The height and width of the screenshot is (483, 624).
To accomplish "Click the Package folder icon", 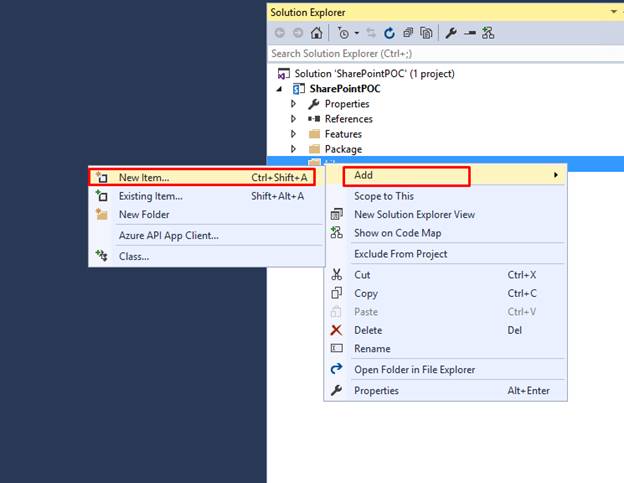I will (x=314, y=149).
